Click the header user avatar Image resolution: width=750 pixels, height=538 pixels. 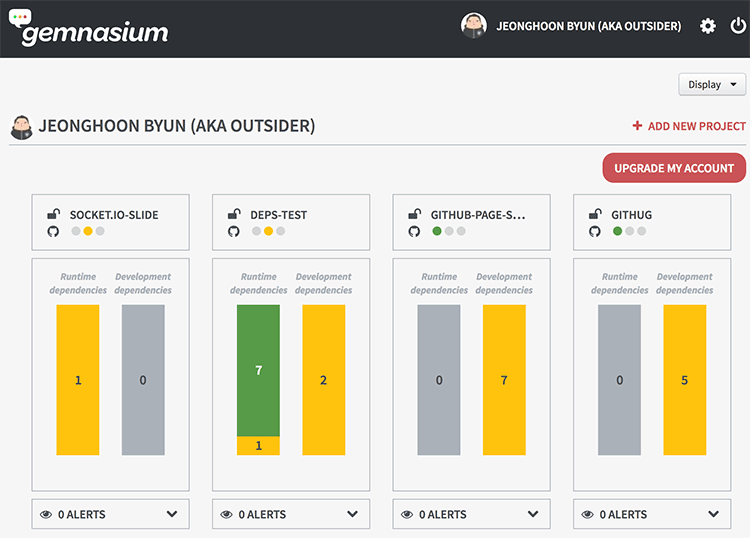[474, 26]
